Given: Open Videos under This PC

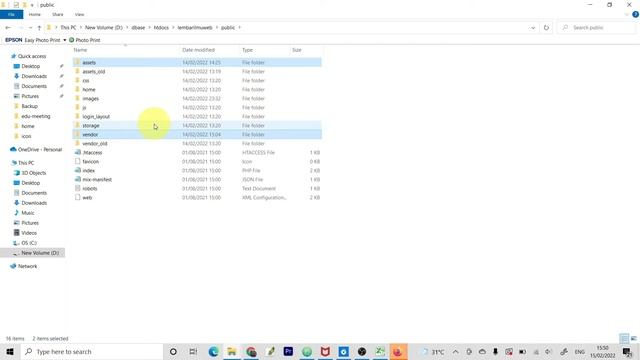Looking at the screenshot, I should click(x=29, y=233).
